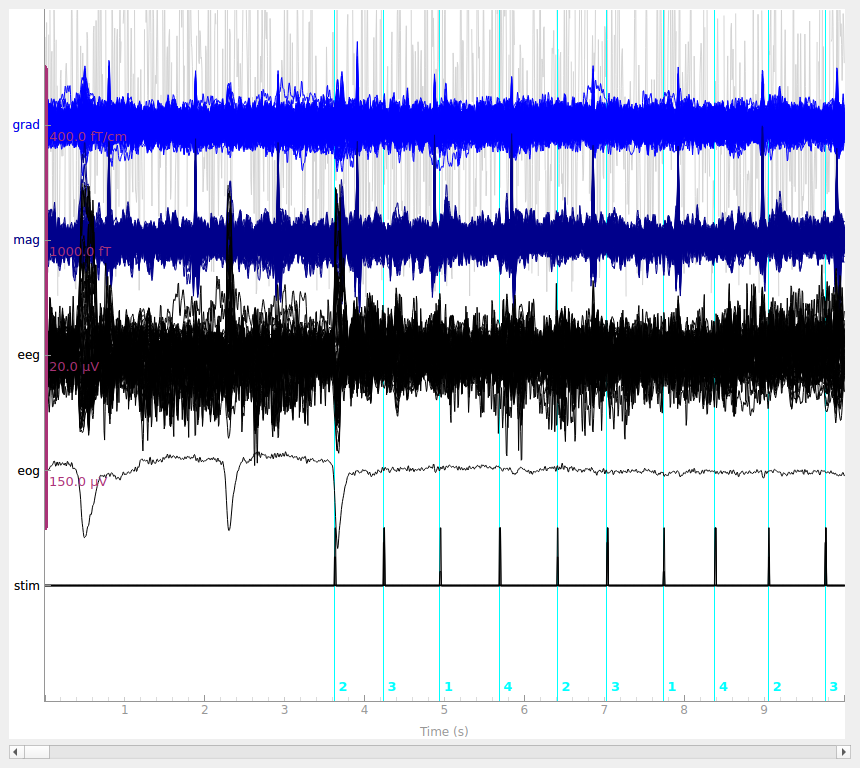Click the 150.0 µV scale label
This screenshot has height=768, width=860.
click(78, 482)
